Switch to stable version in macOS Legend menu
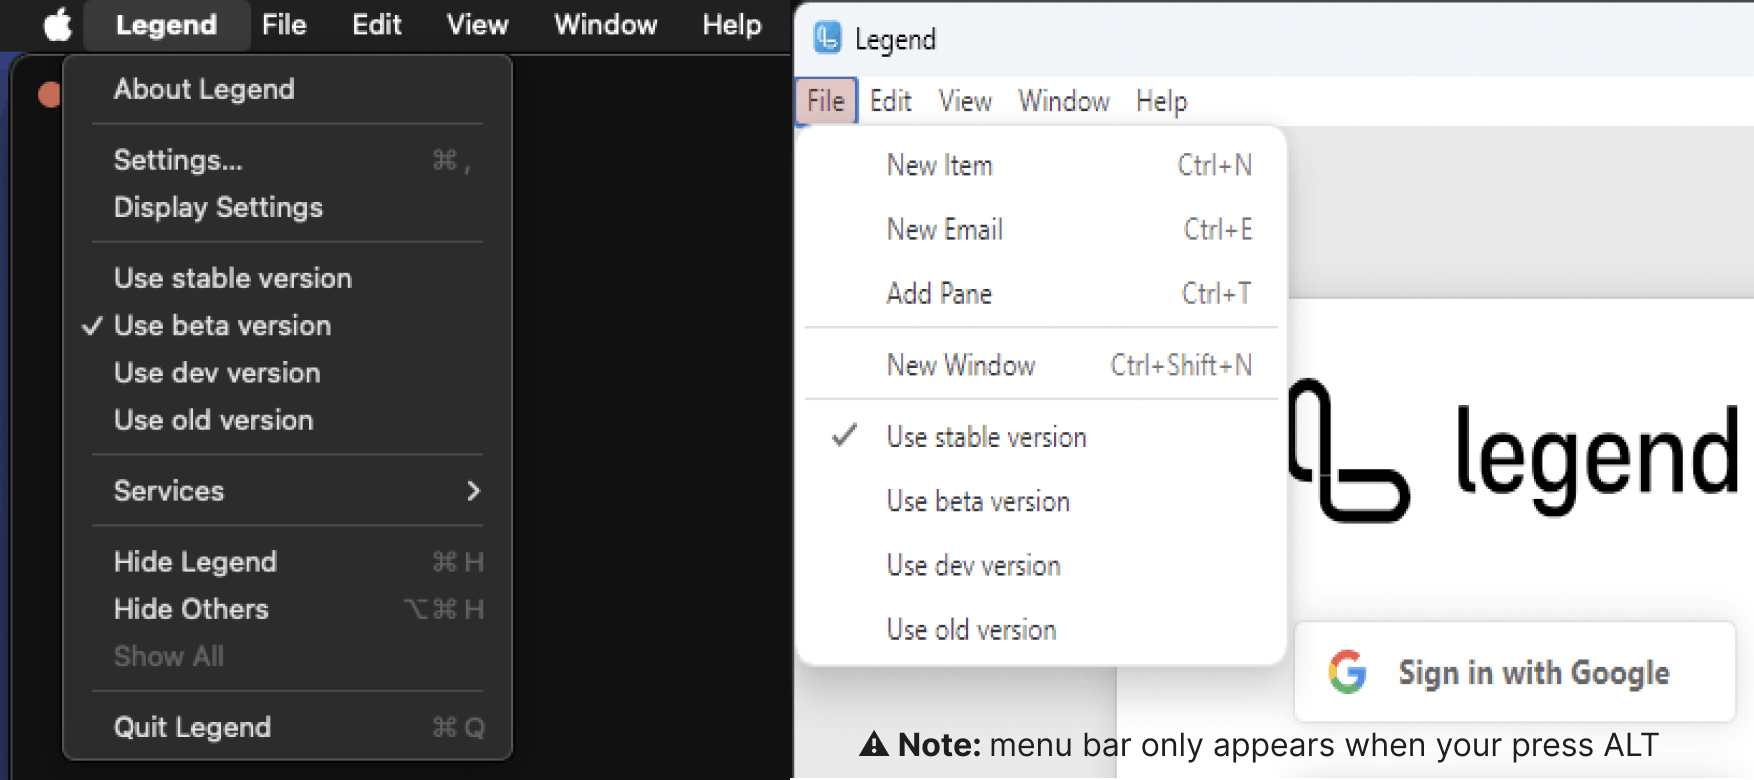Viewport: 1754px width, 780px height. pyautogui.click(x=288, y=278)
